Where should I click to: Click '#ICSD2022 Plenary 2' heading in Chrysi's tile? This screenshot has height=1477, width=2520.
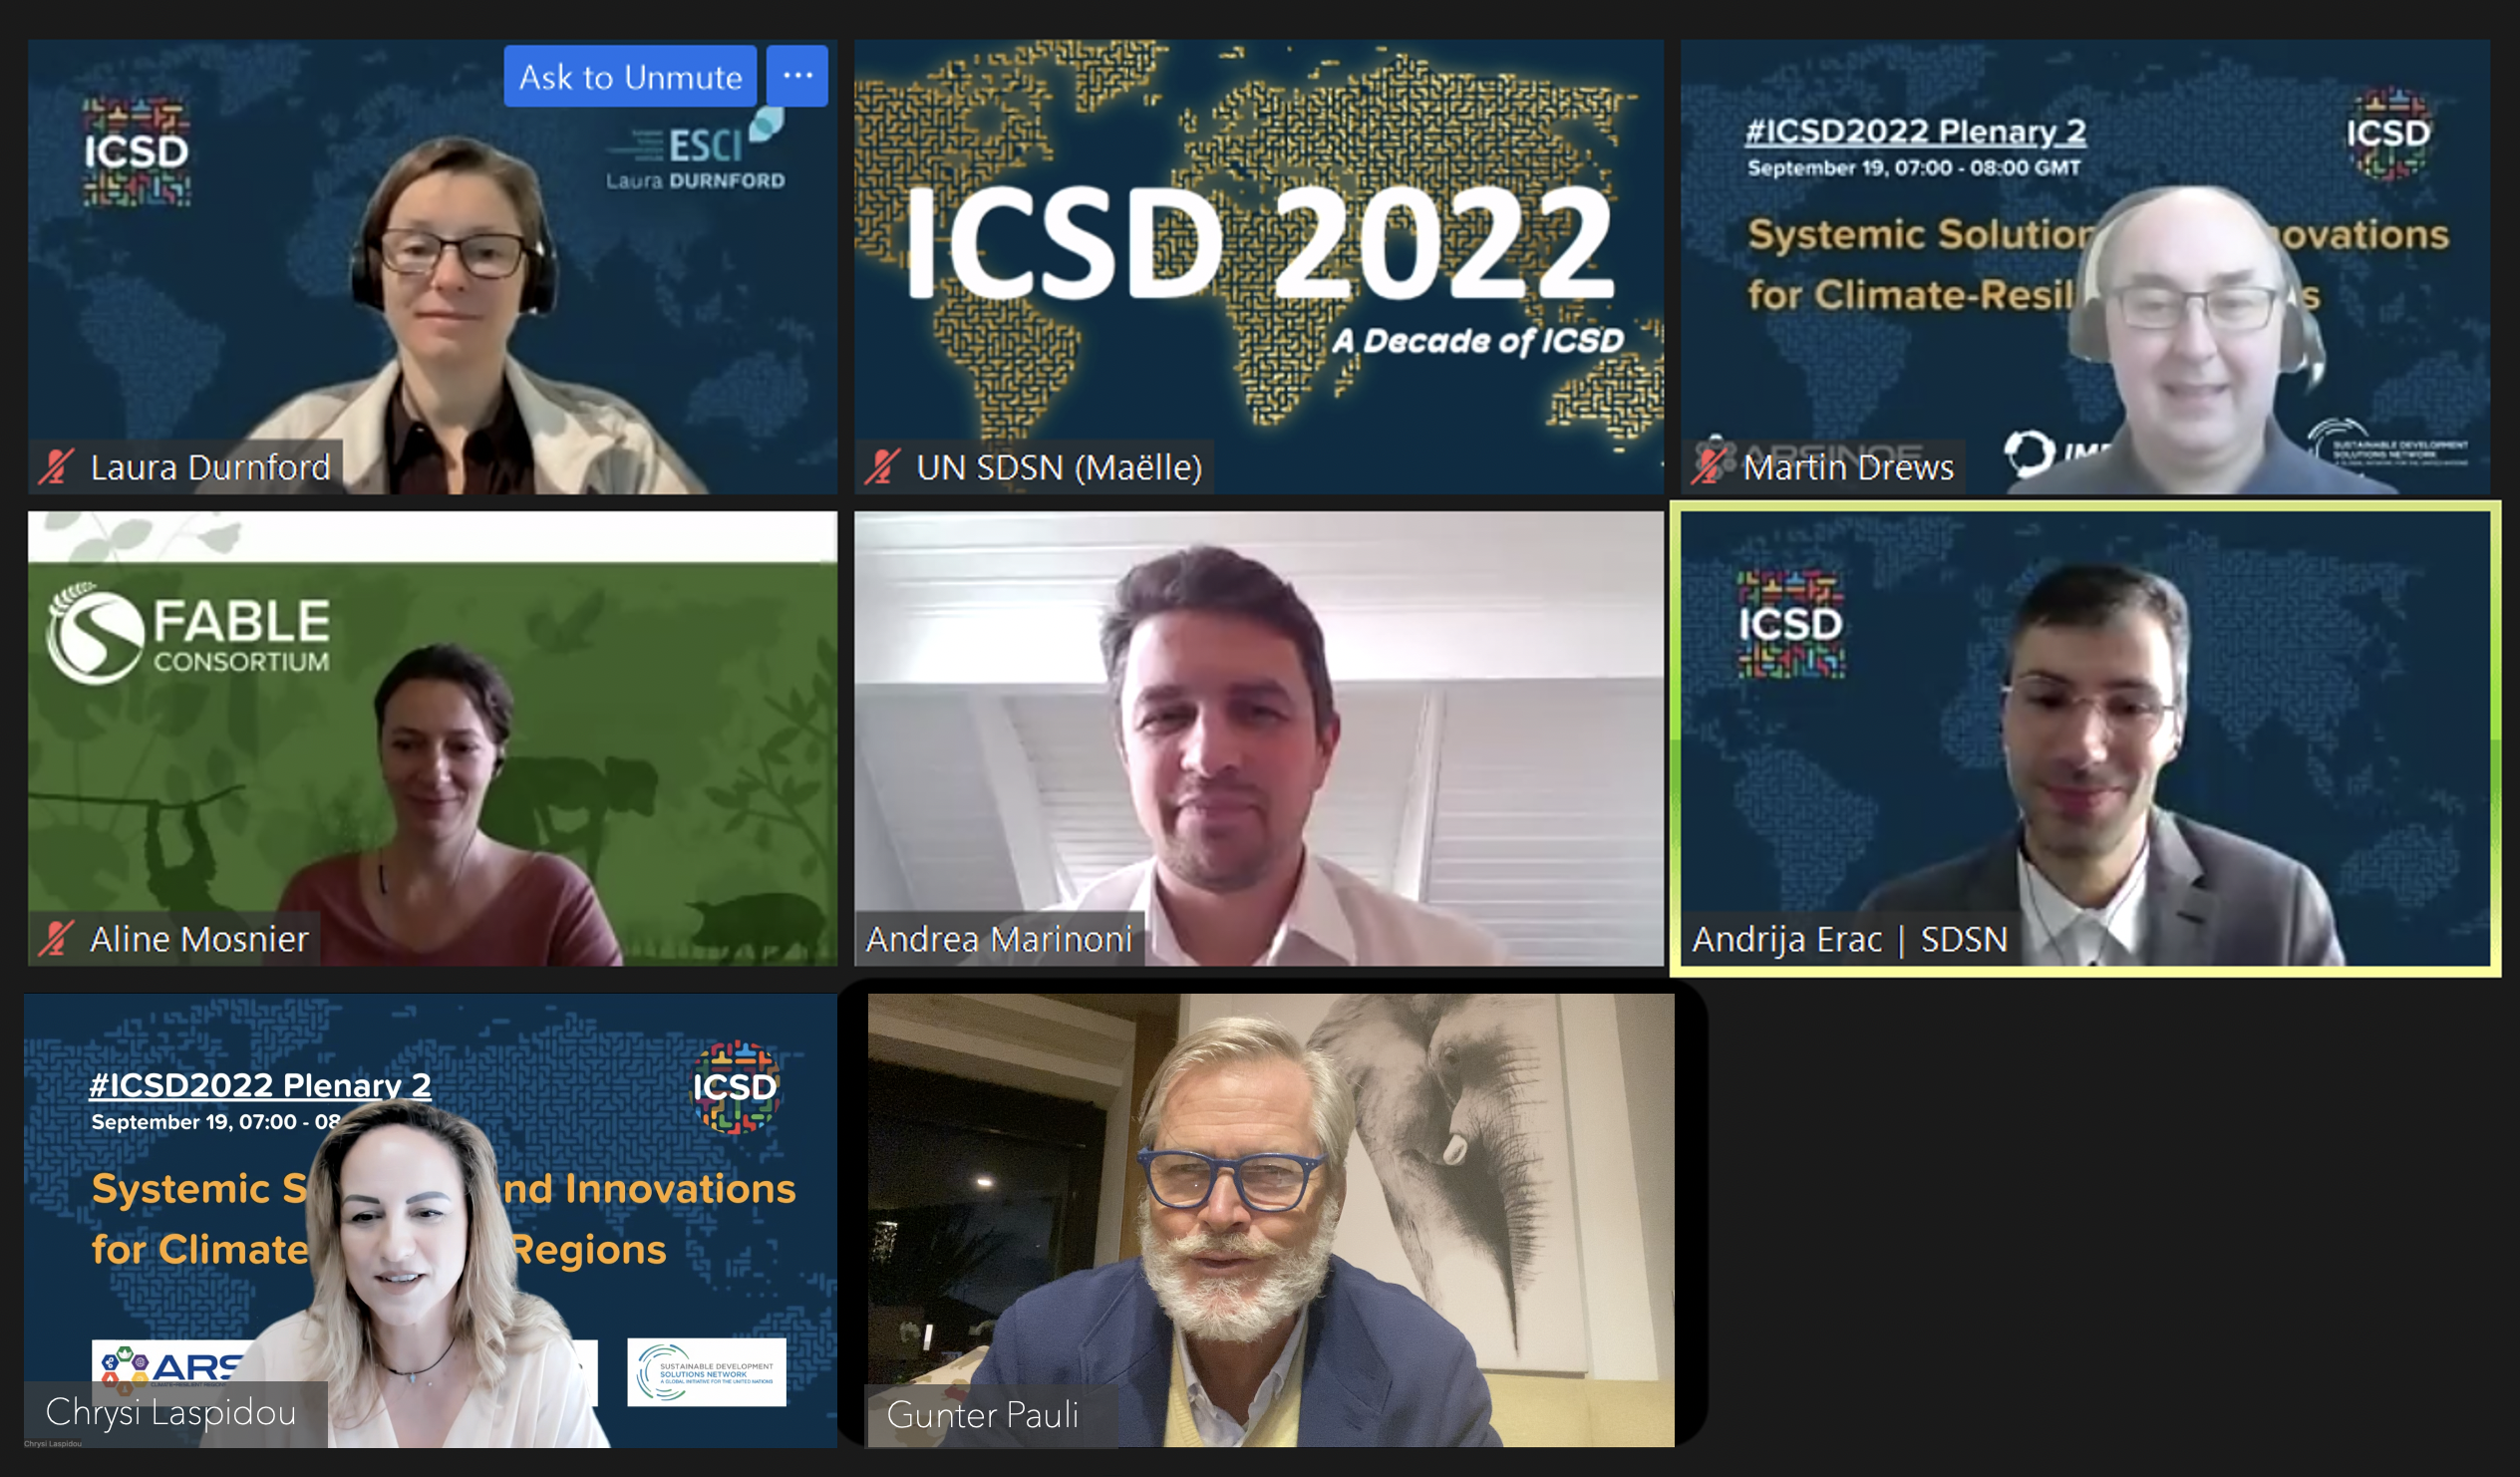pos(261,1085)
